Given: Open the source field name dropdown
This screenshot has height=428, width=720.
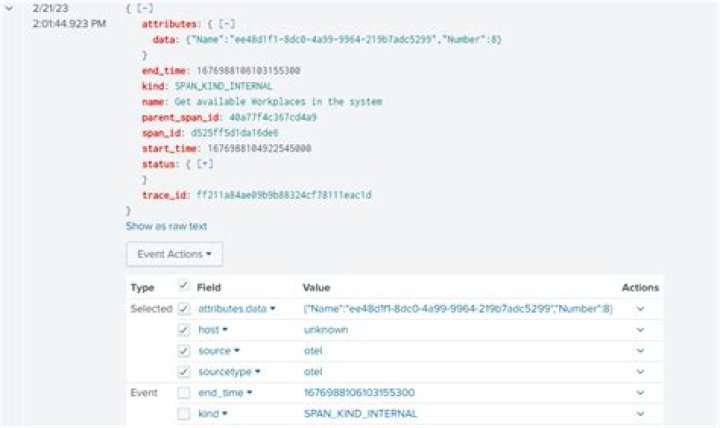Looking at the screenshot, I should pyautogui.click(x=219, y=351).
